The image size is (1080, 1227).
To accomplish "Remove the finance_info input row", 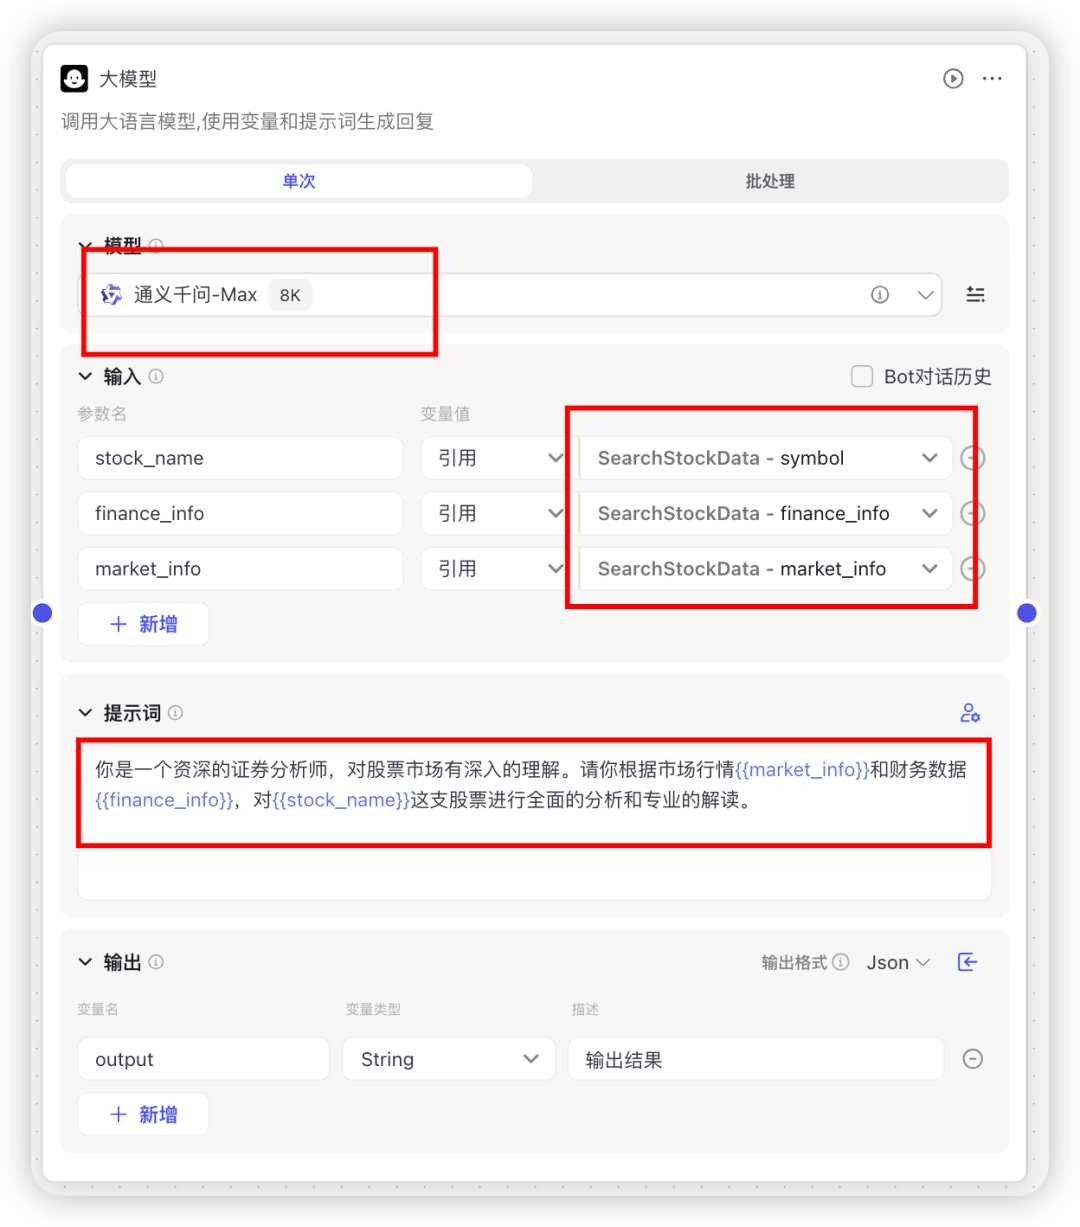I will point(972,513).
